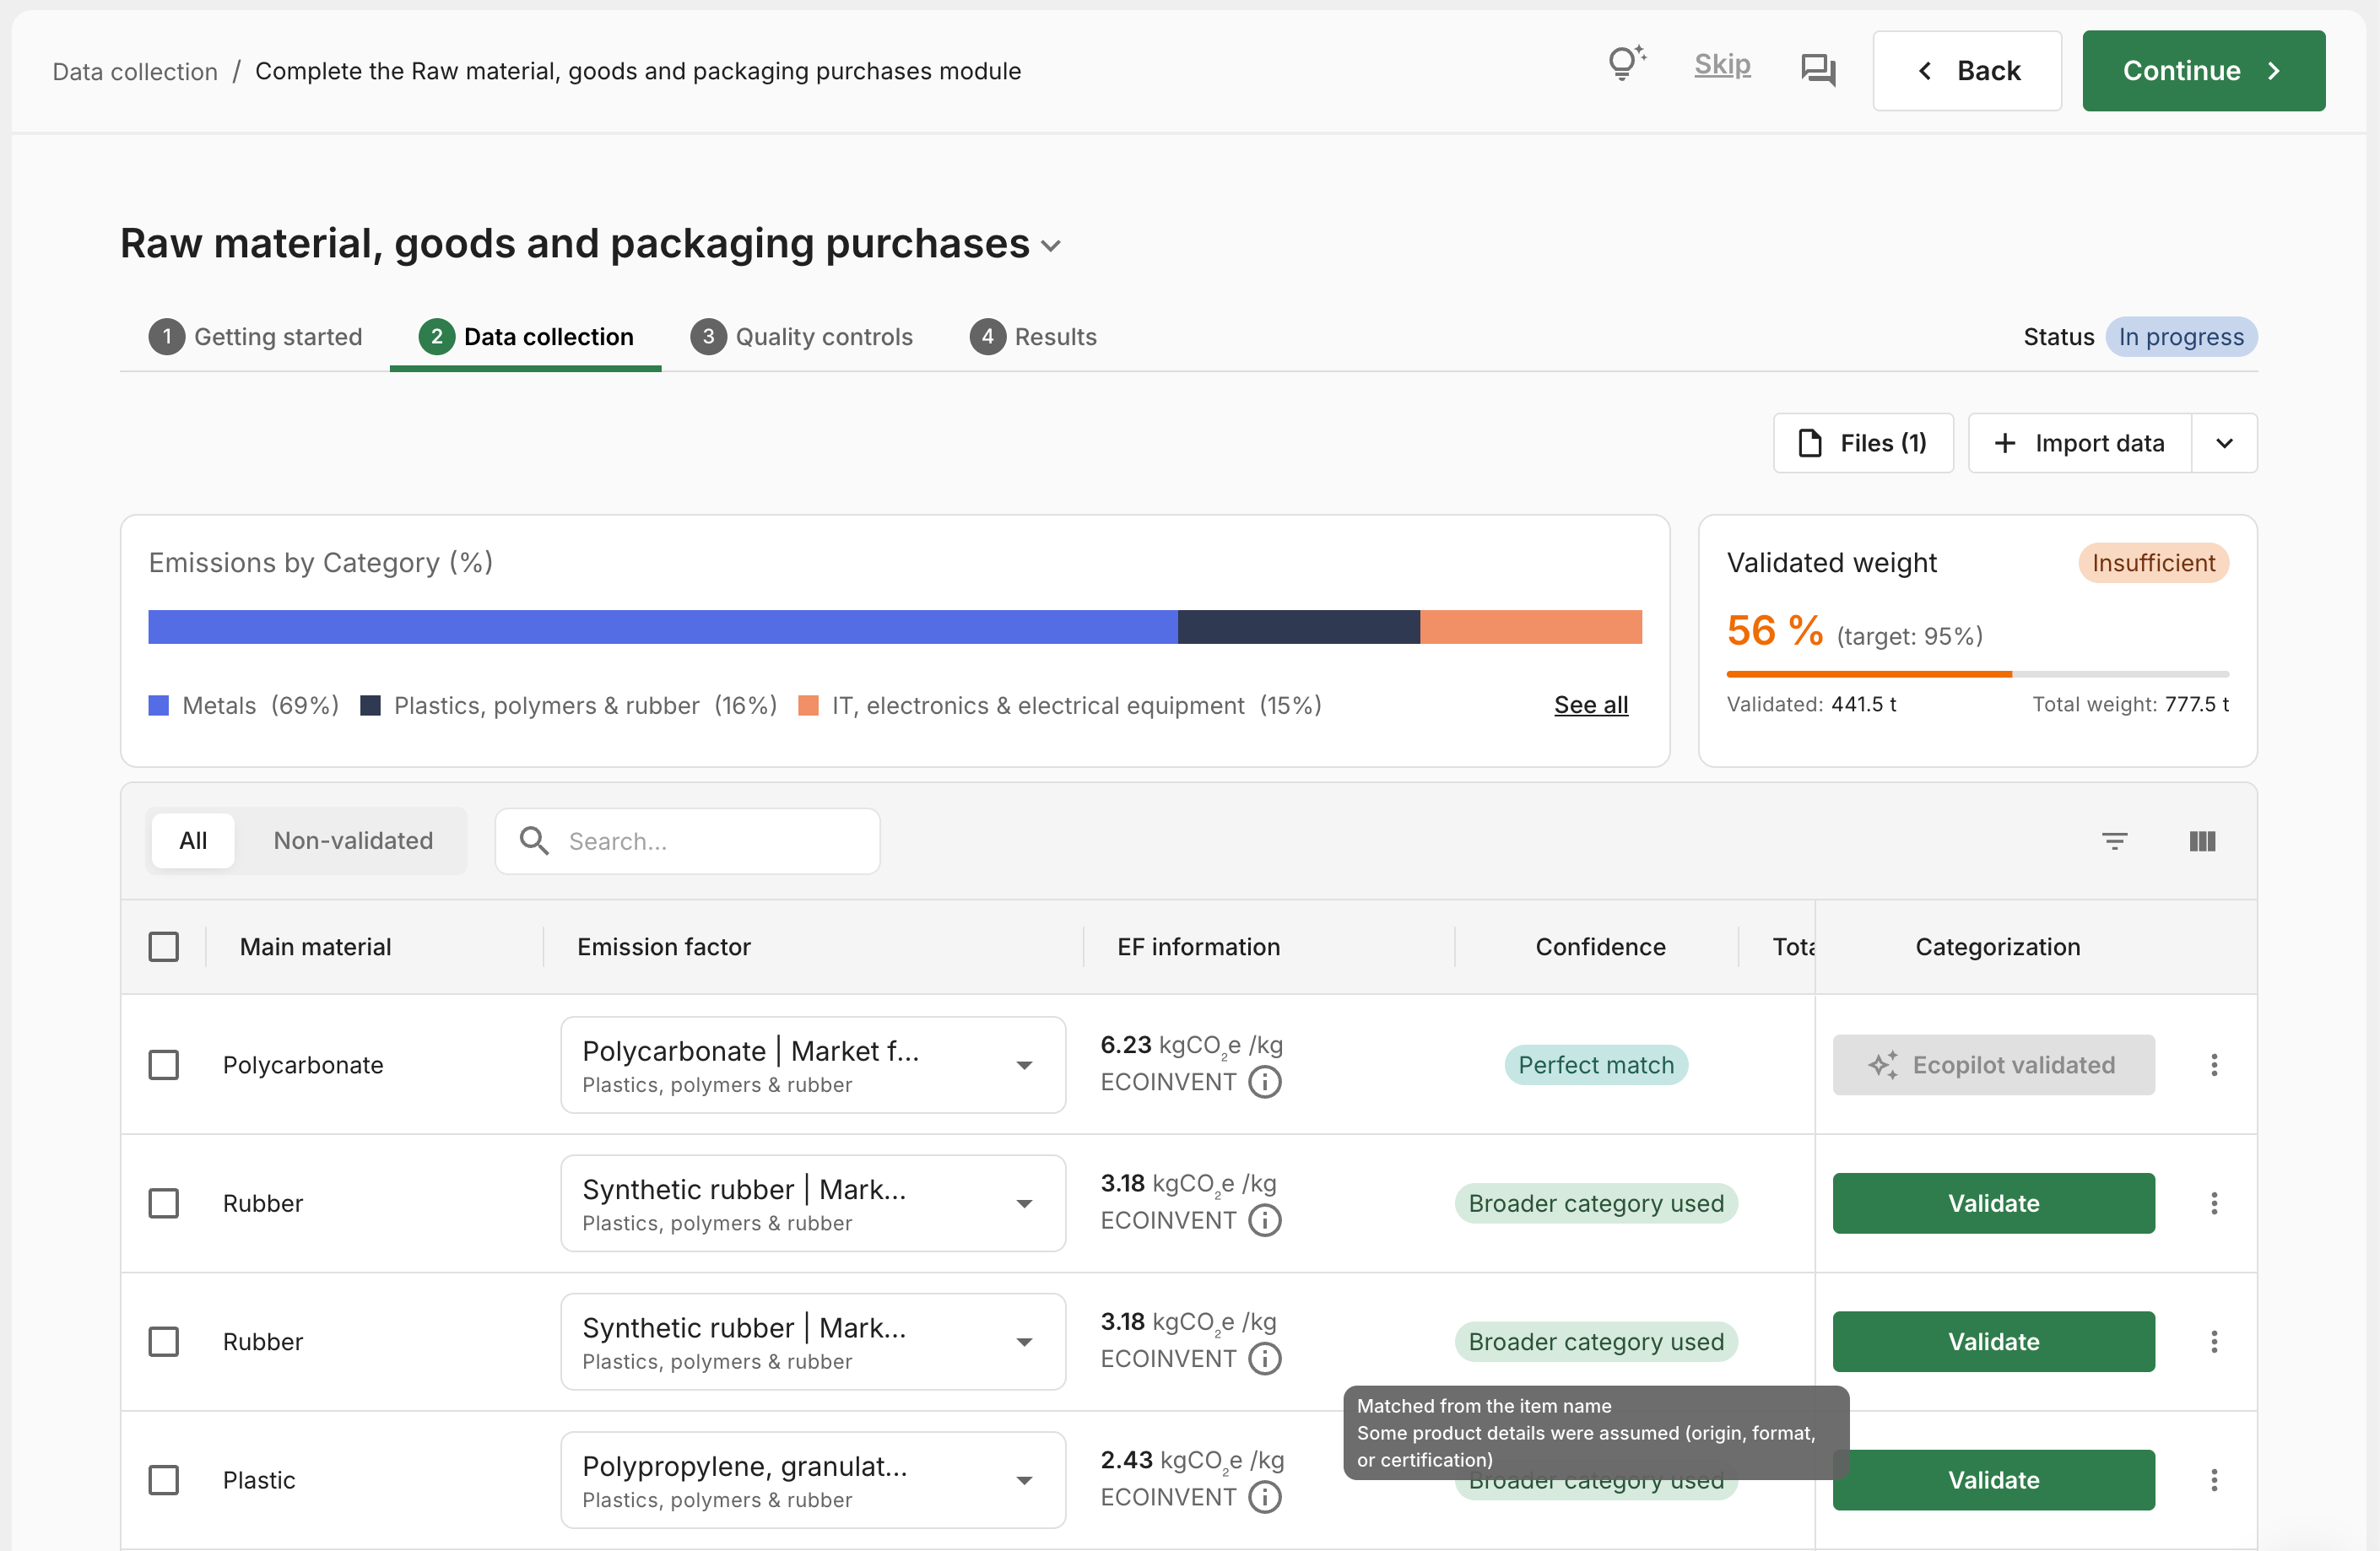Open info icon for Polycarbonate ECOINVENT
The width and height of the screenshot is (2380, 1551).
tap(1264, 1082)
